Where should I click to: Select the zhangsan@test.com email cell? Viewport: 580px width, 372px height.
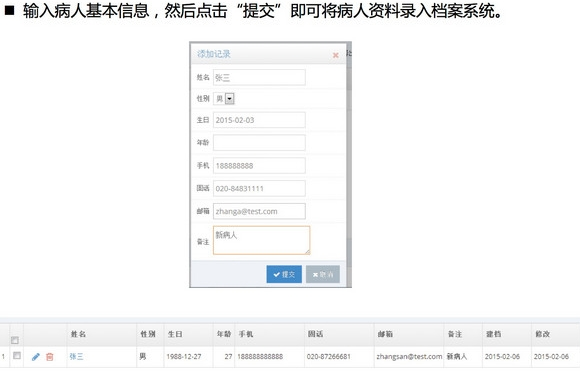click(x=409, y=357)
